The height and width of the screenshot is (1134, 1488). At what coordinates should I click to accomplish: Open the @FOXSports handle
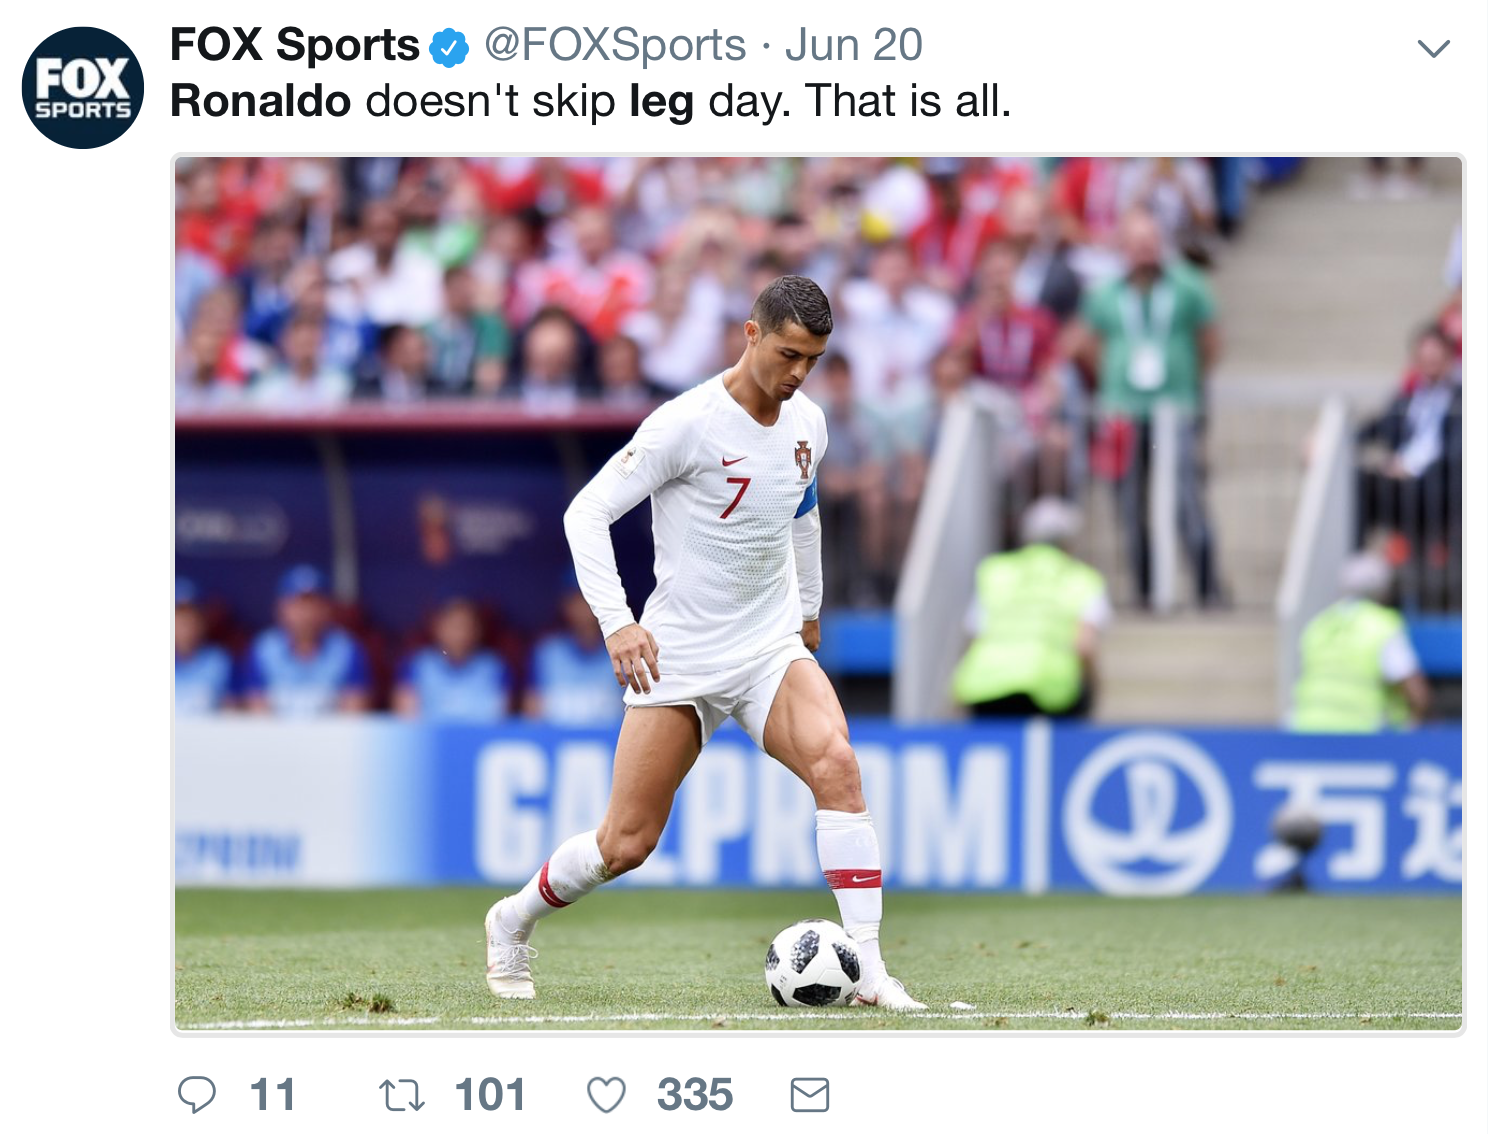pyautogui.click(x=613, y=45)
